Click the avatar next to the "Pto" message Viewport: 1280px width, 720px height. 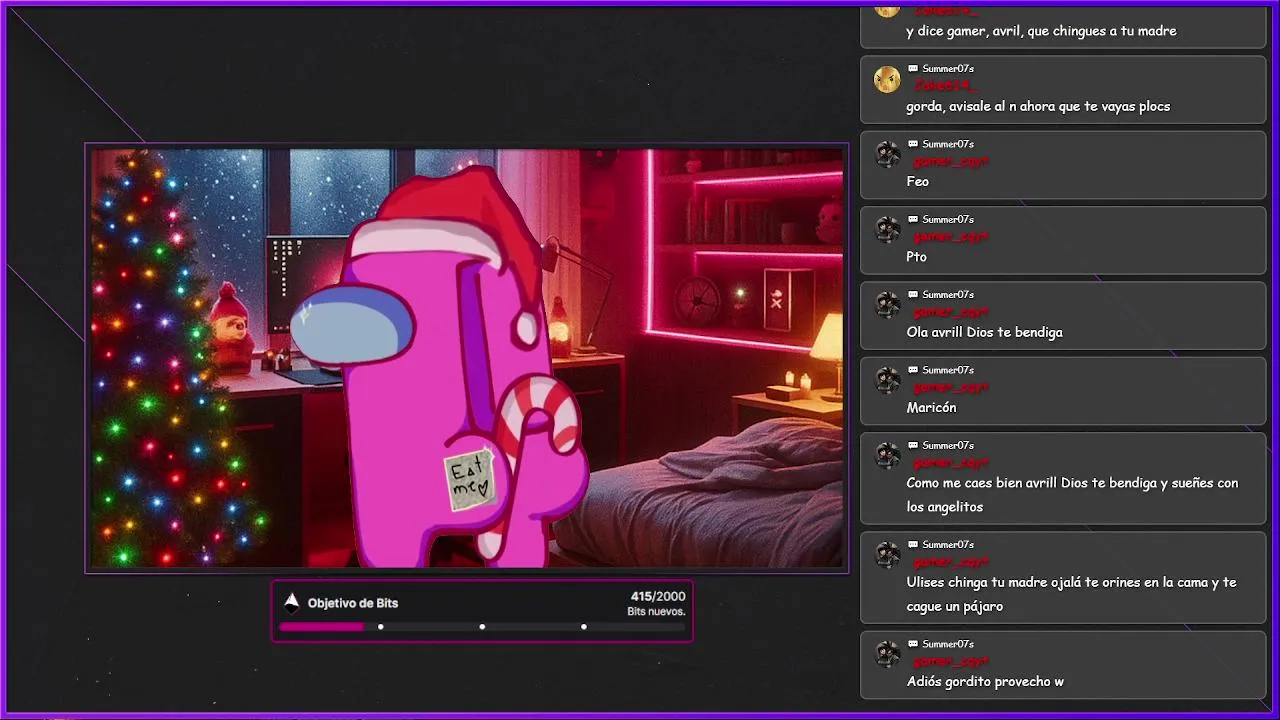[887, 230]
